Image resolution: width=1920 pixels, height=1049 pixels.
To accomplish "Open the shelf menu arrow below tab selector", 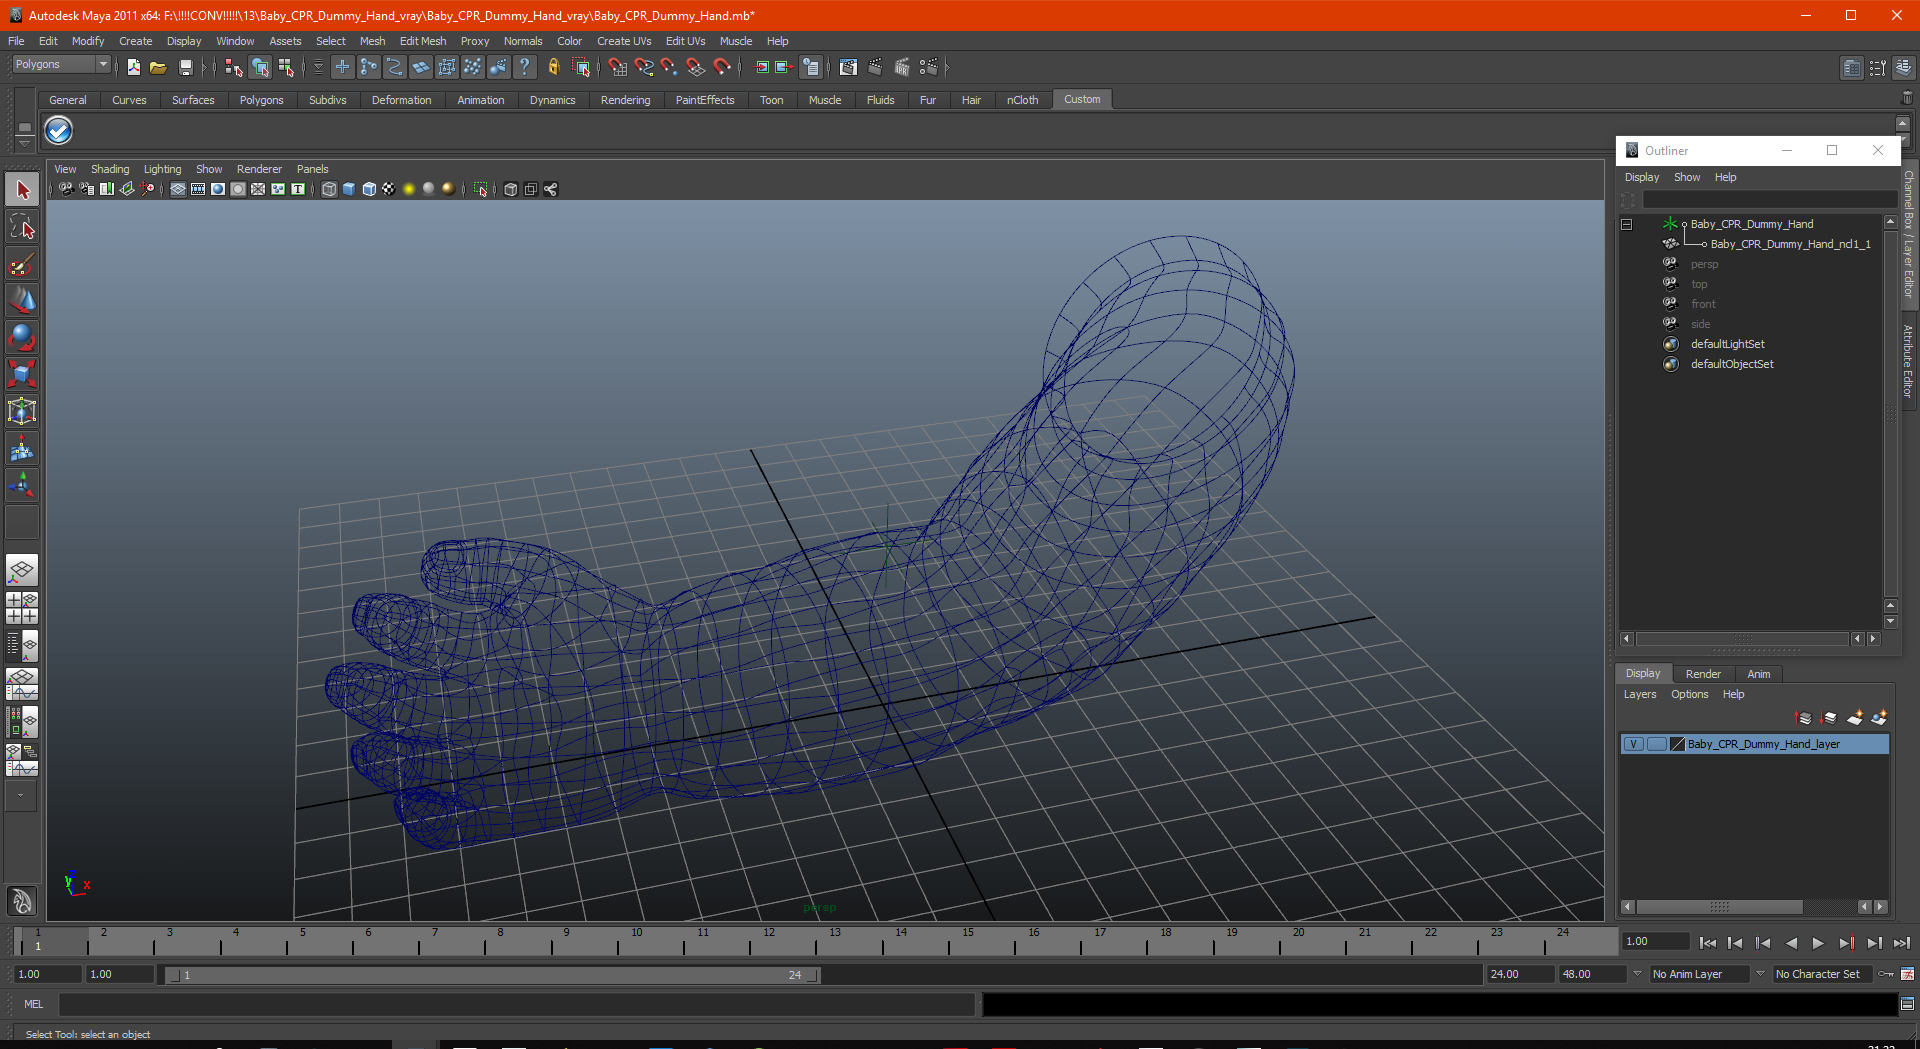I will click(24, 144).
